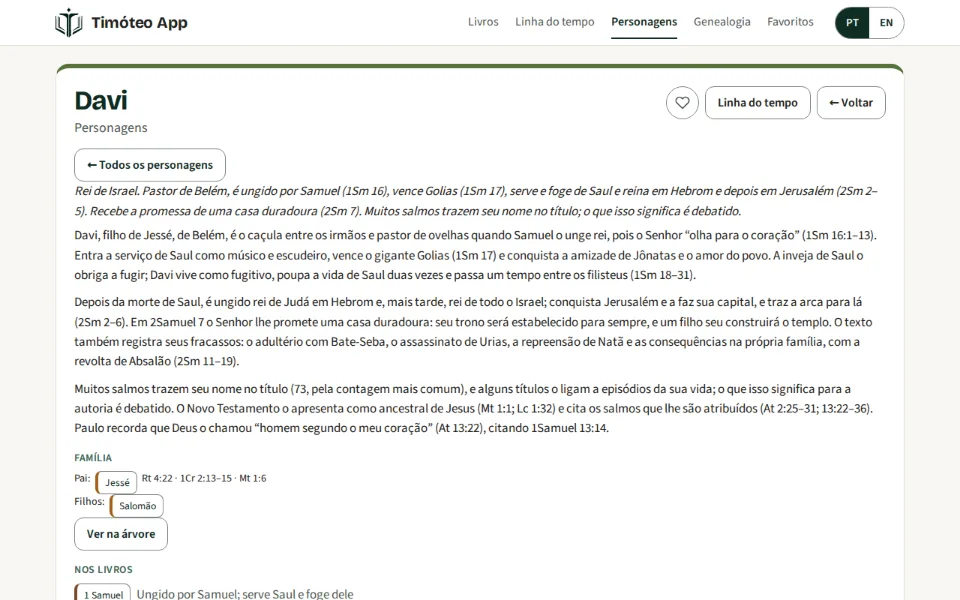The width and height of the screenshot is (960, 600).
Task: Open the Salomão character chip
Action: 137,506
